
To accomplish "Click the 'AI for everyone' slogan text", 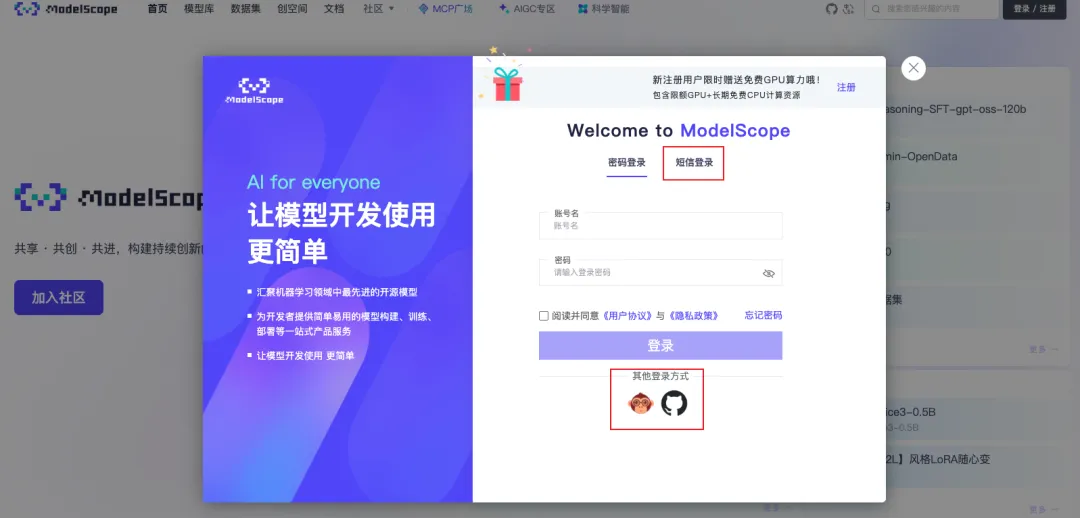I will click(x=313, y=183).
